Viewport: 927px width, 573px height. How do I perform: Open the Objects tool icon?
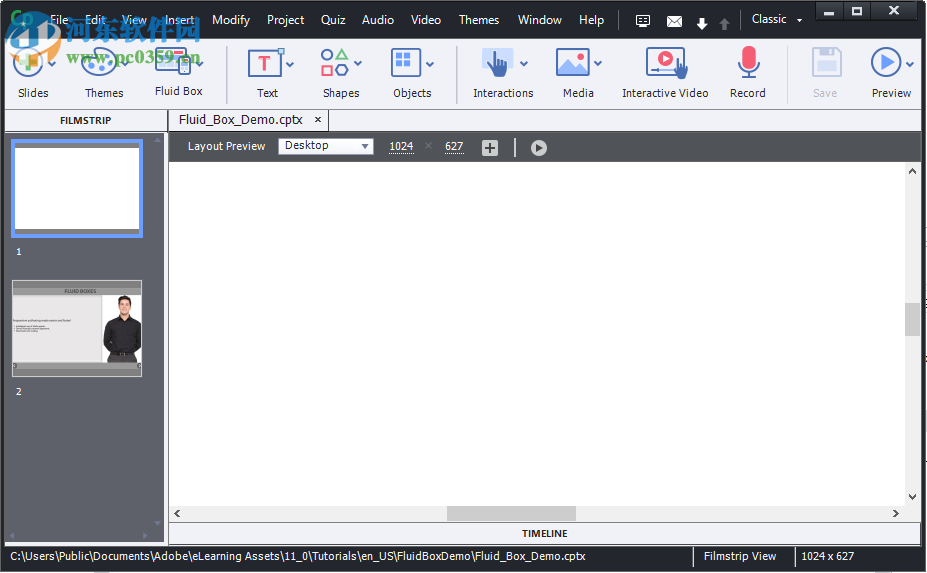406,63
